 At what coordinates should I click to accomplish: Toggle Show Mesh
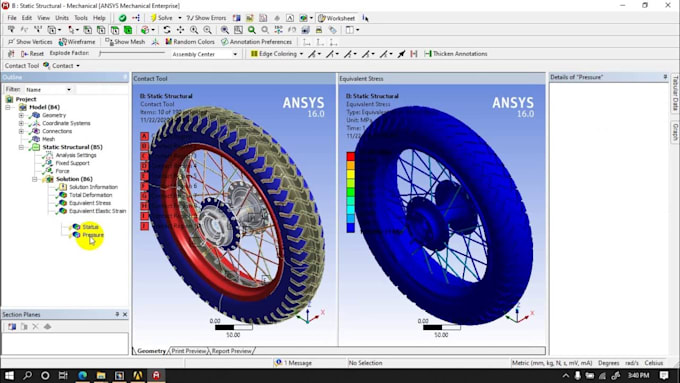coord(125,42)
